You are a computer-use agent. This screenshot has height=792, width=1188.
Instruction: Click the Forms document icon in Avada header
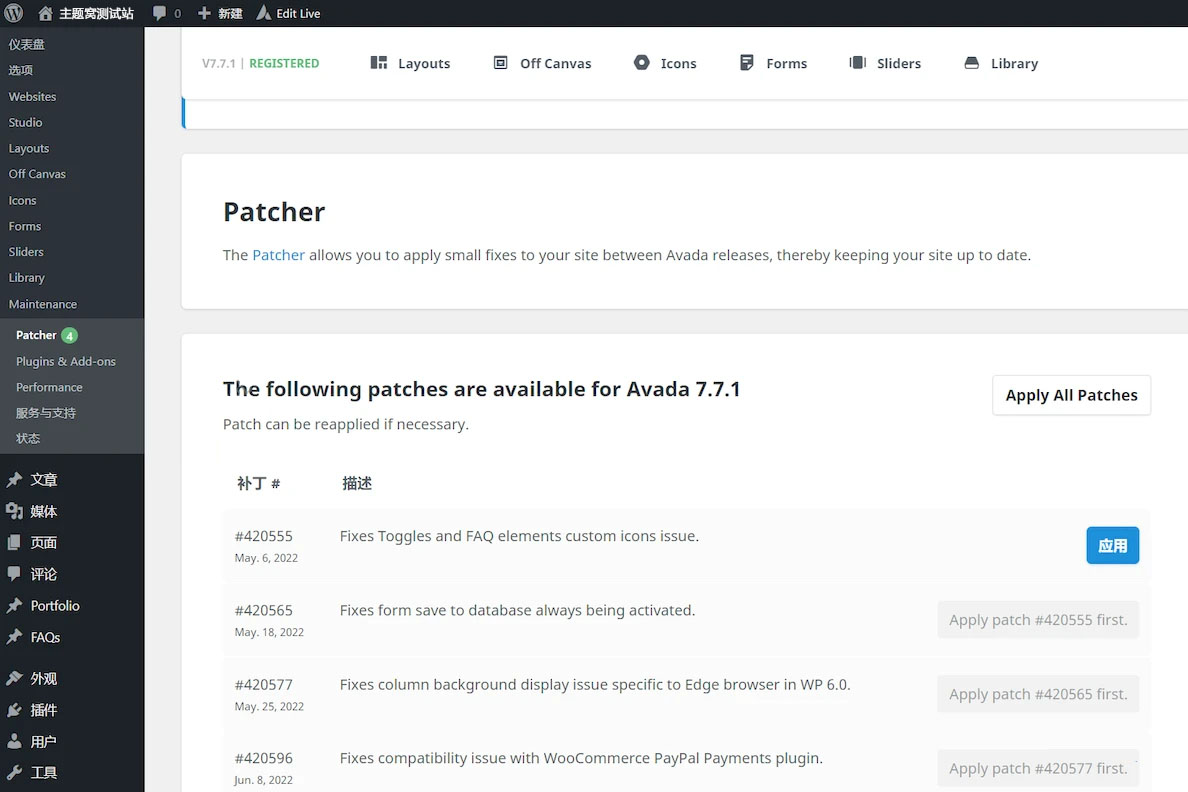(x=746, y=63)
